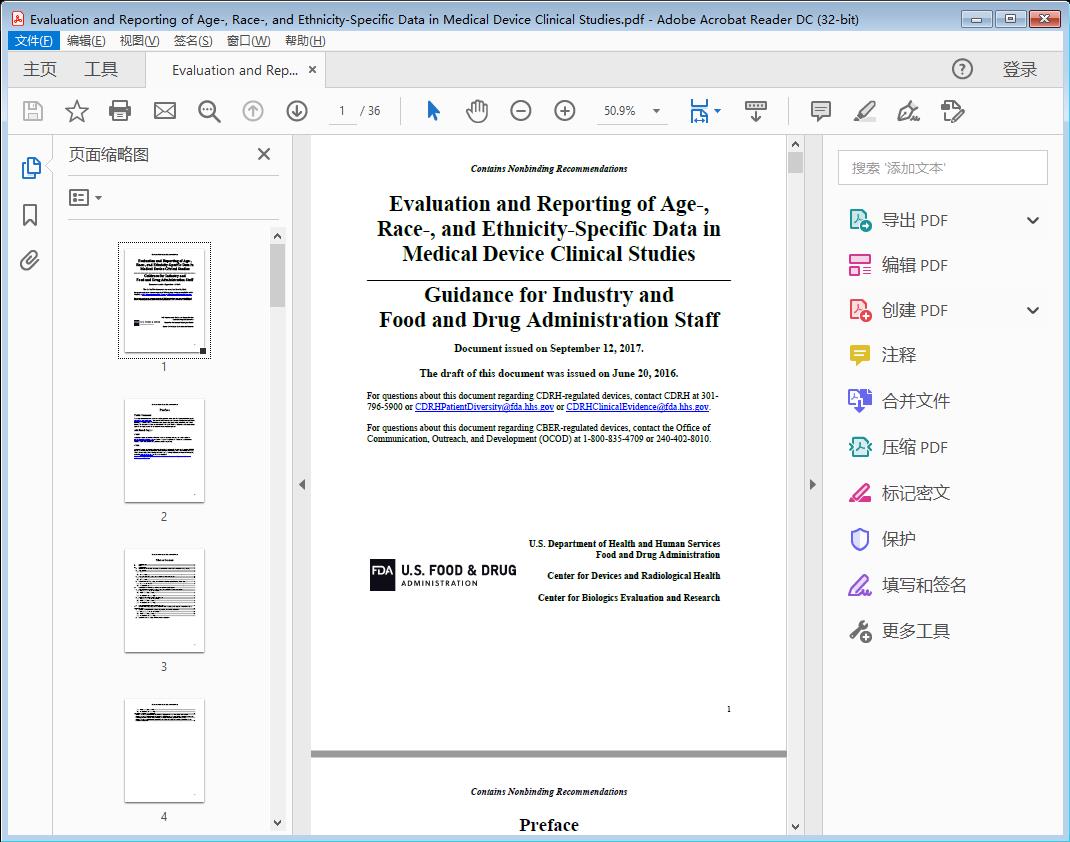
Task: Open the 压缩 PDF tool
Action: 914,448
